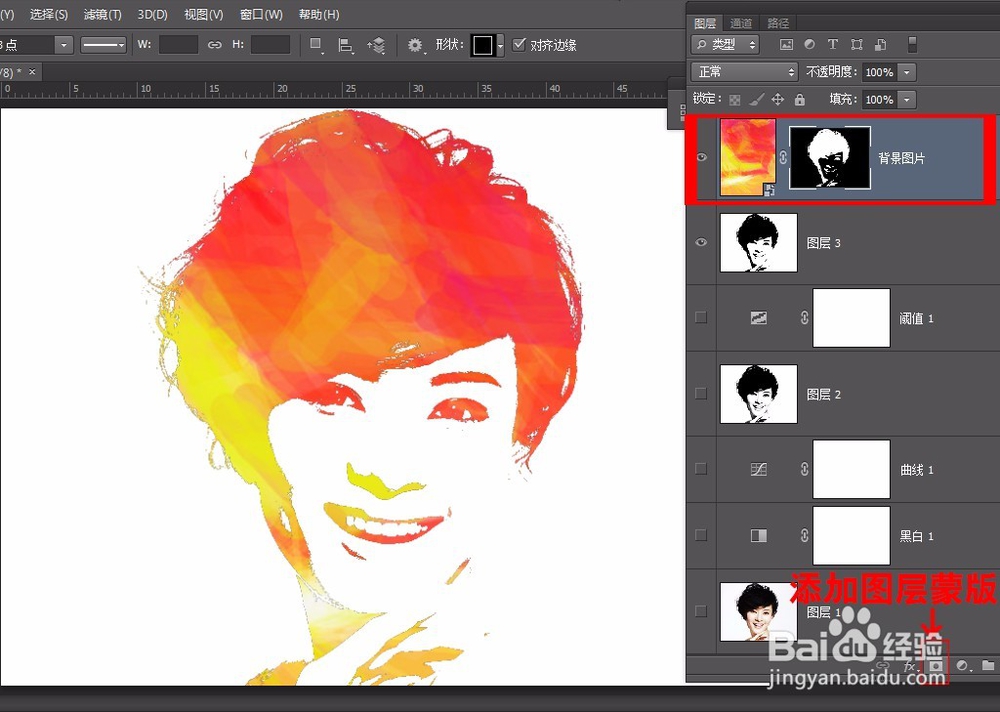Viewport: 1000px width, 712px height.
Task: Click the add layer mask icon
Action: (x=935, y=665)
